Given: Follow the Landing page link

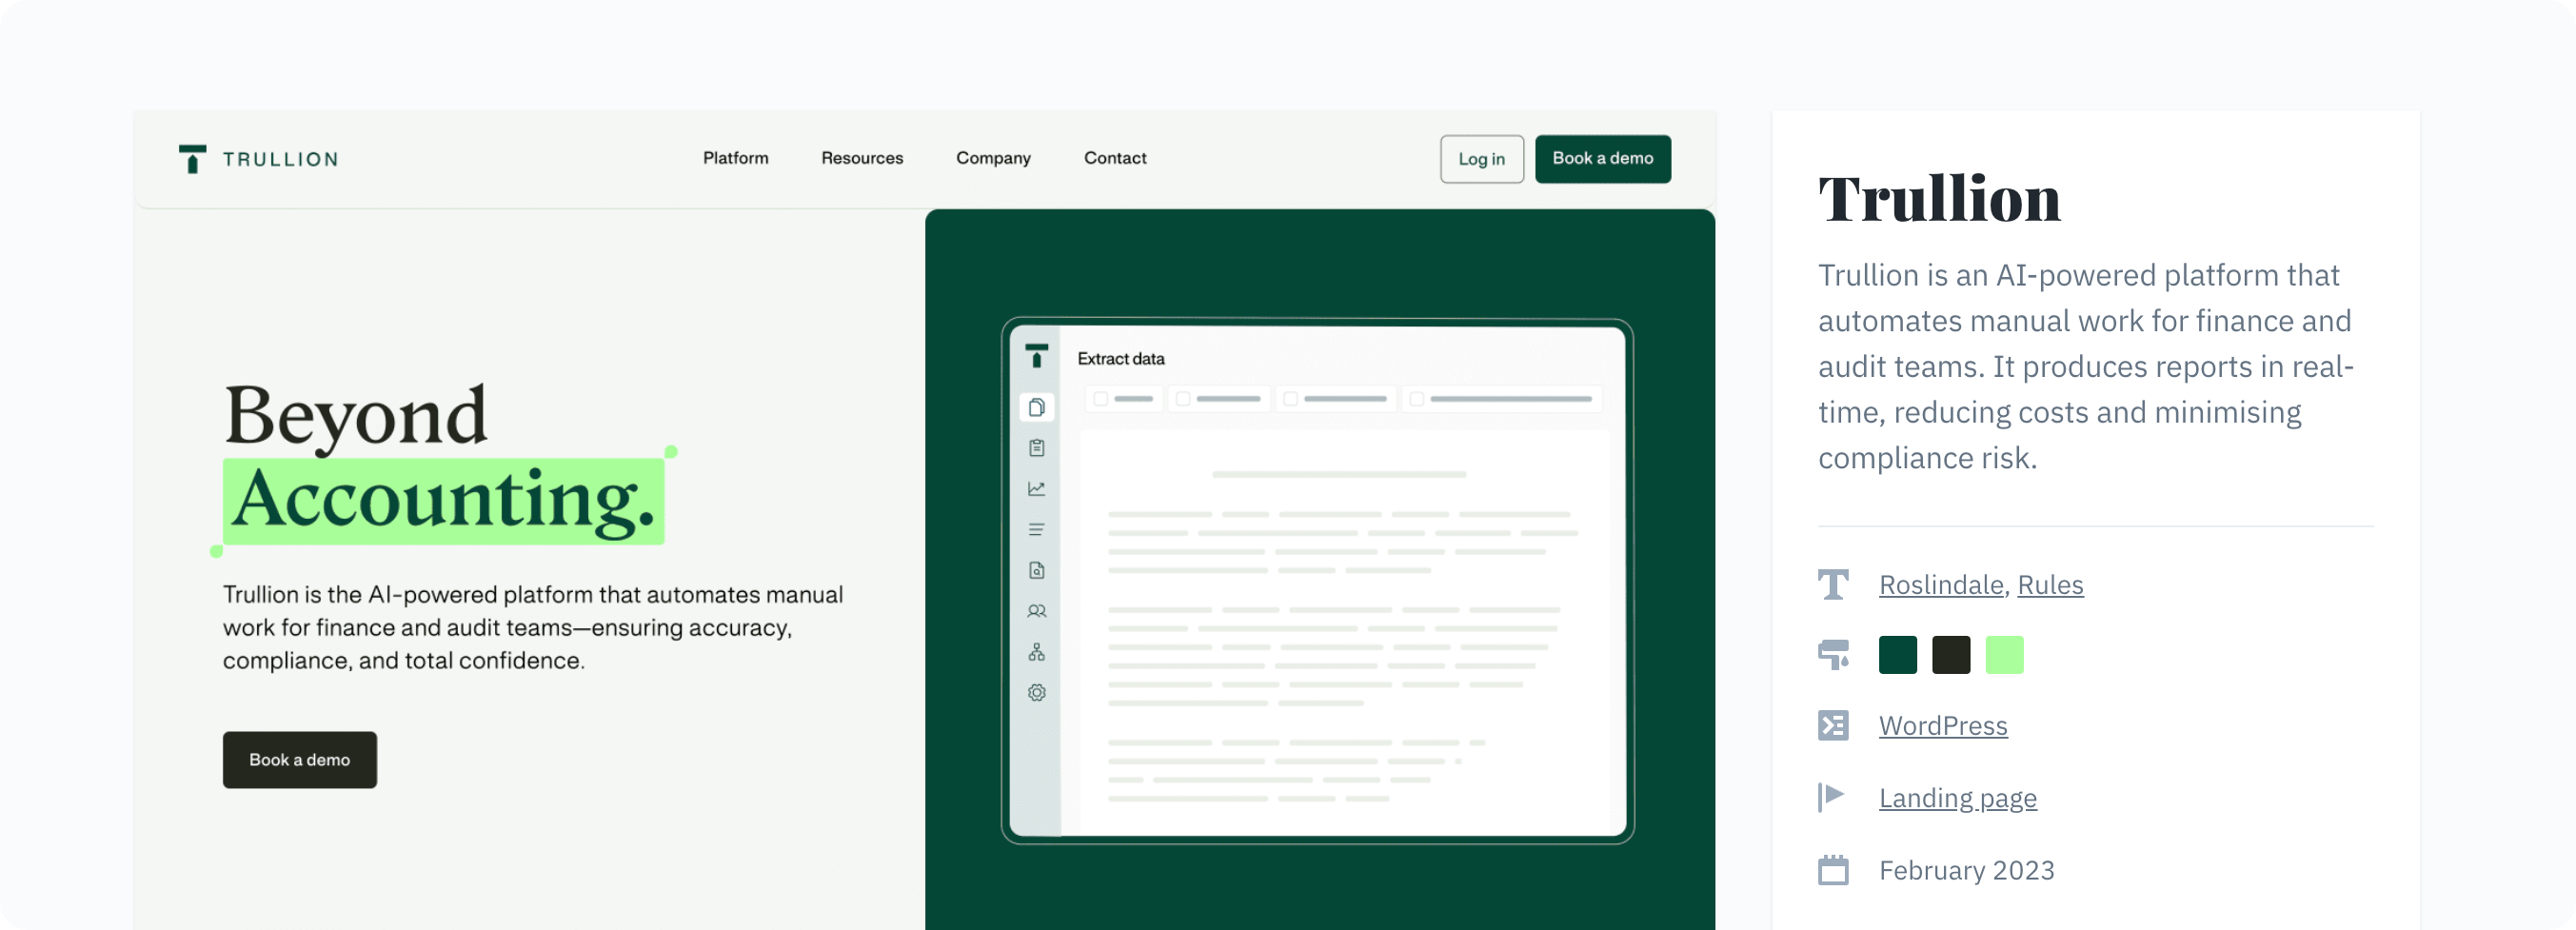Looking at the screenshot, I should tap(1957, 798).
